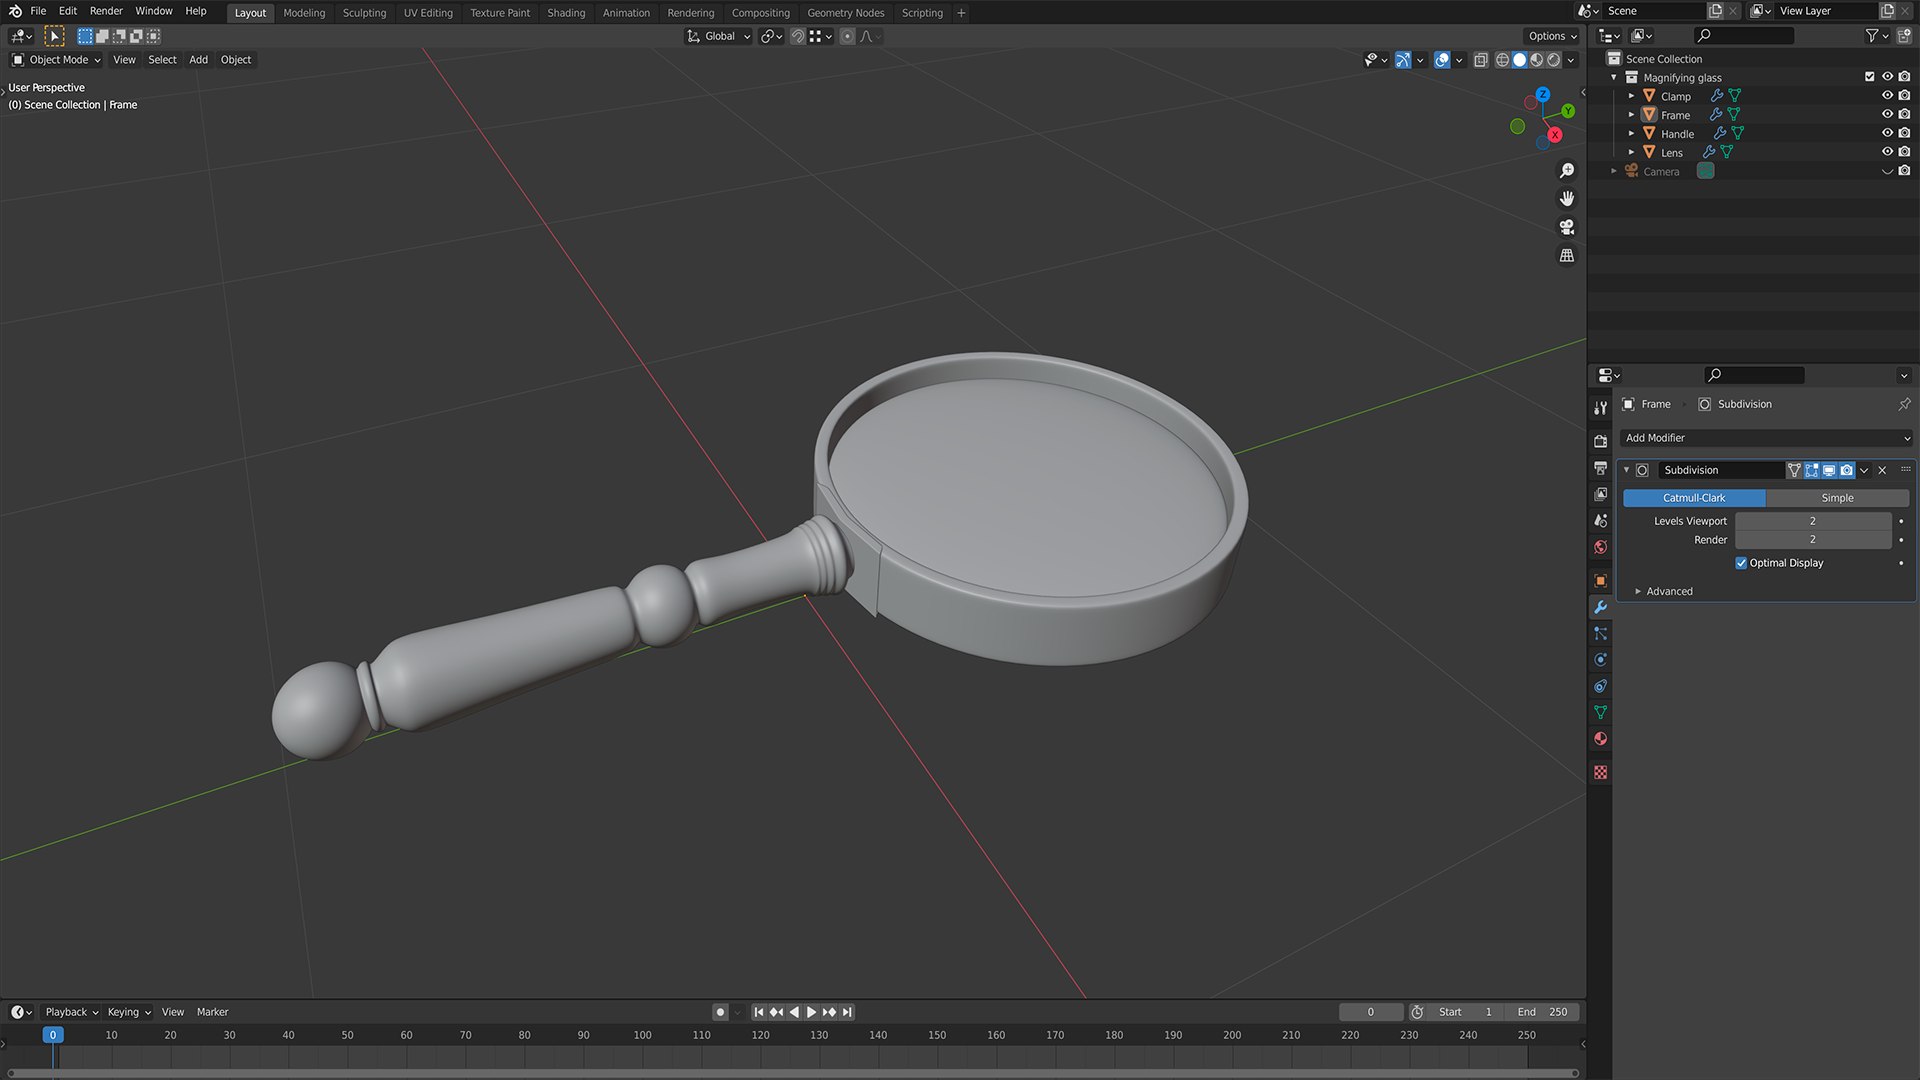Open the Playback dropdown in timeline

pos(71,1012)
